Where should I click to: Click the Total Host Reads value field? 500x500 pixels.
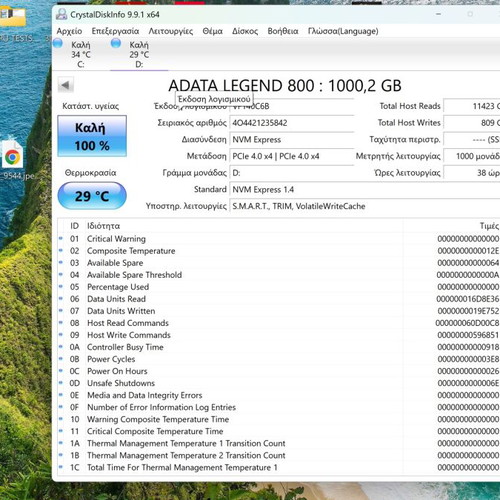[472, 106]
